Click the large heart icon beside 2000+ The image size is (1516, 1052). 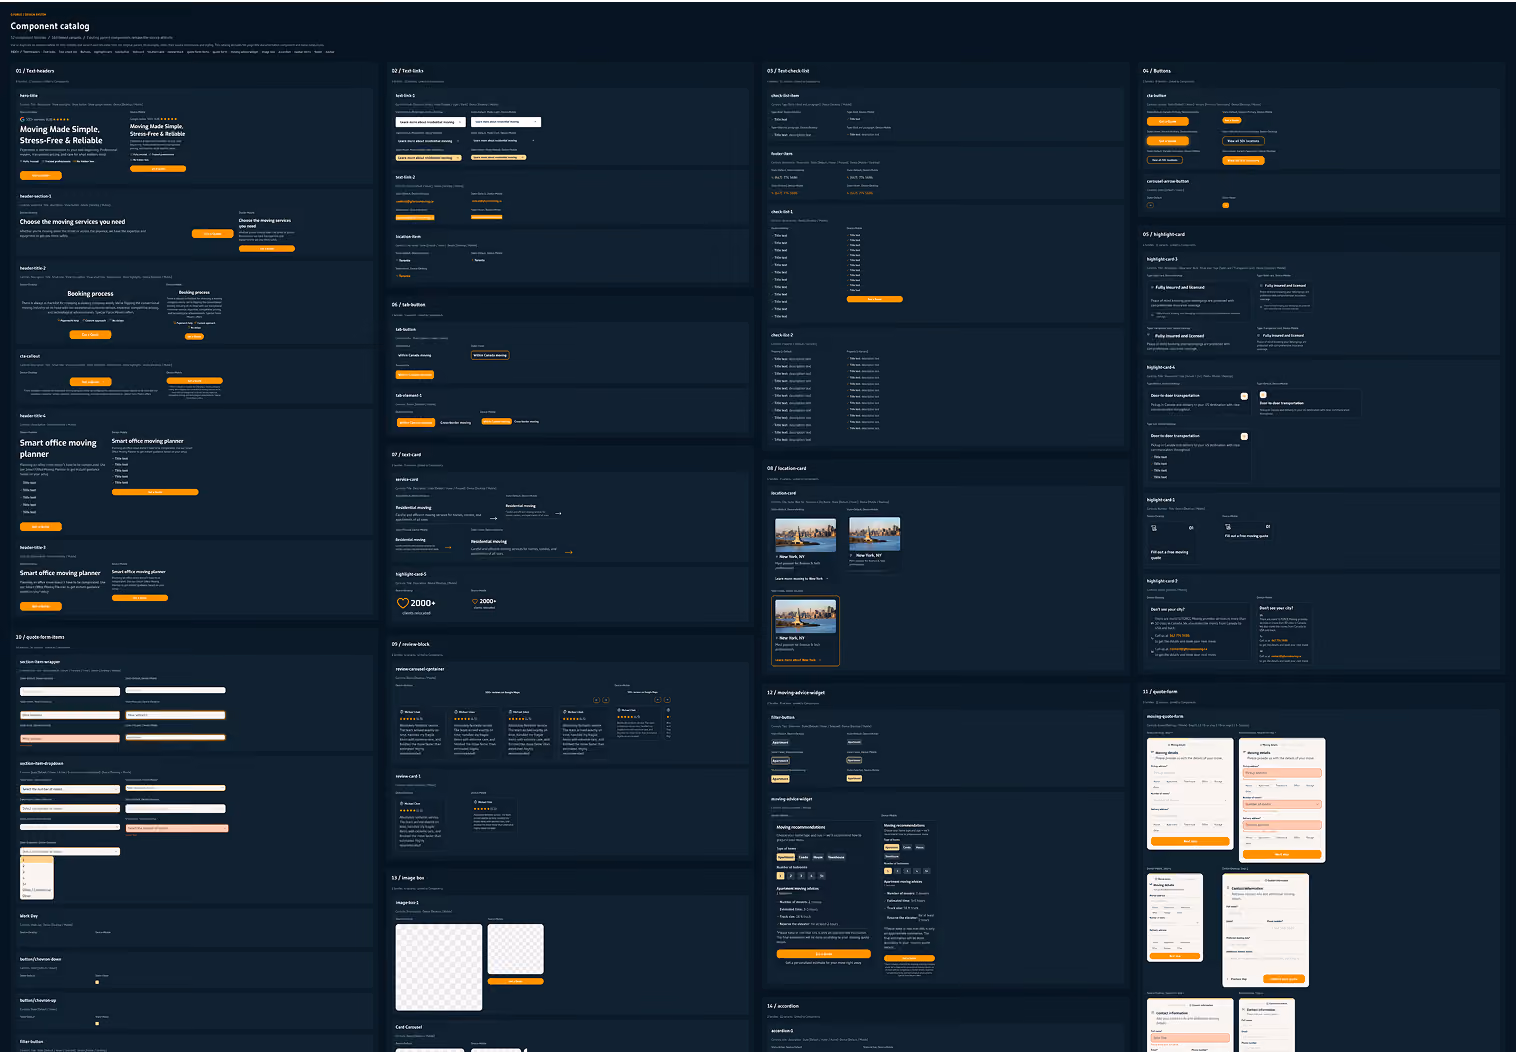coord(403,603)
